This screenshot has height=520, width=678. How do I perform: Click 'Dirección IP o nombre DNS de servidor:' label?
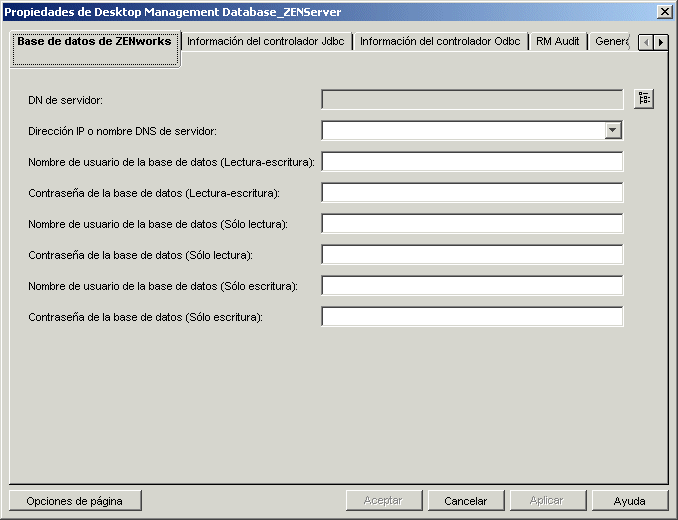click(122, 131)
